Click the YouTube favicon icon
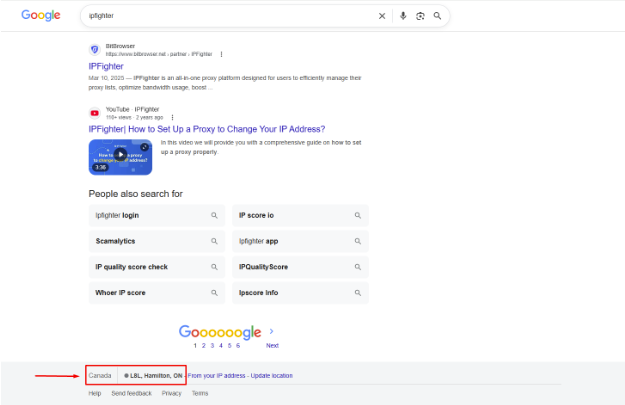 point(94,113)
